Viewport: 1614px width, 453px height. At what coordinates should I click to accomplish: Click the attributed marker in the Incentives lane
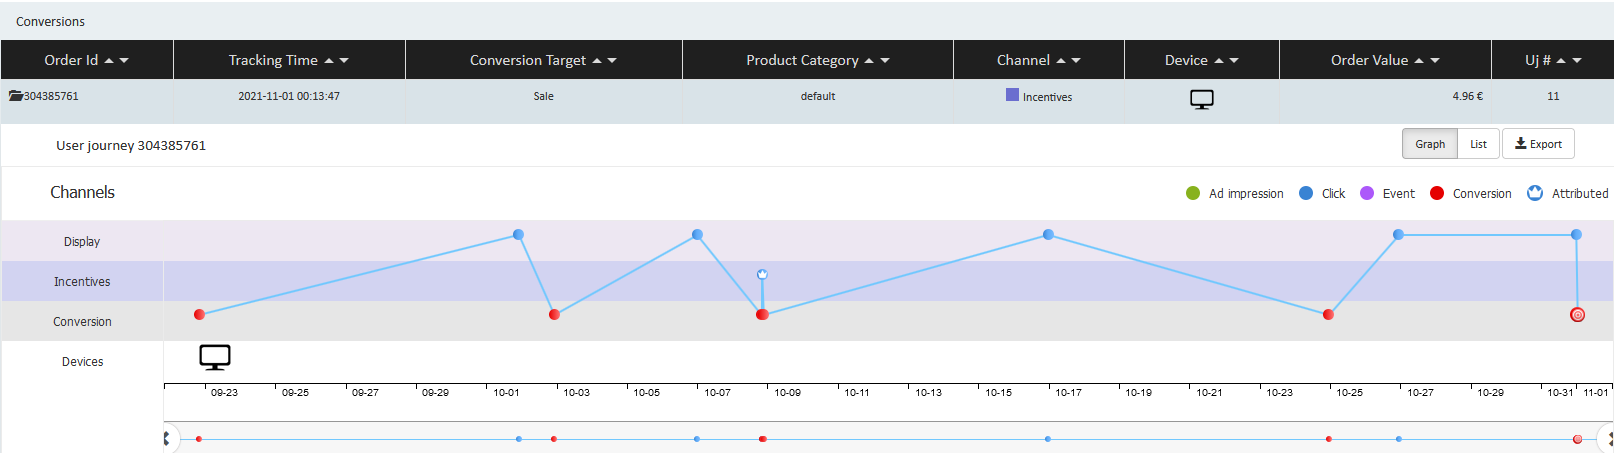[762, 274]
